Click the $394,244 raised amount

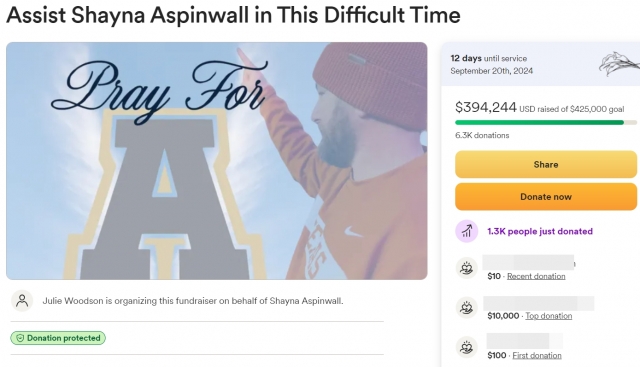pos(486,107)
